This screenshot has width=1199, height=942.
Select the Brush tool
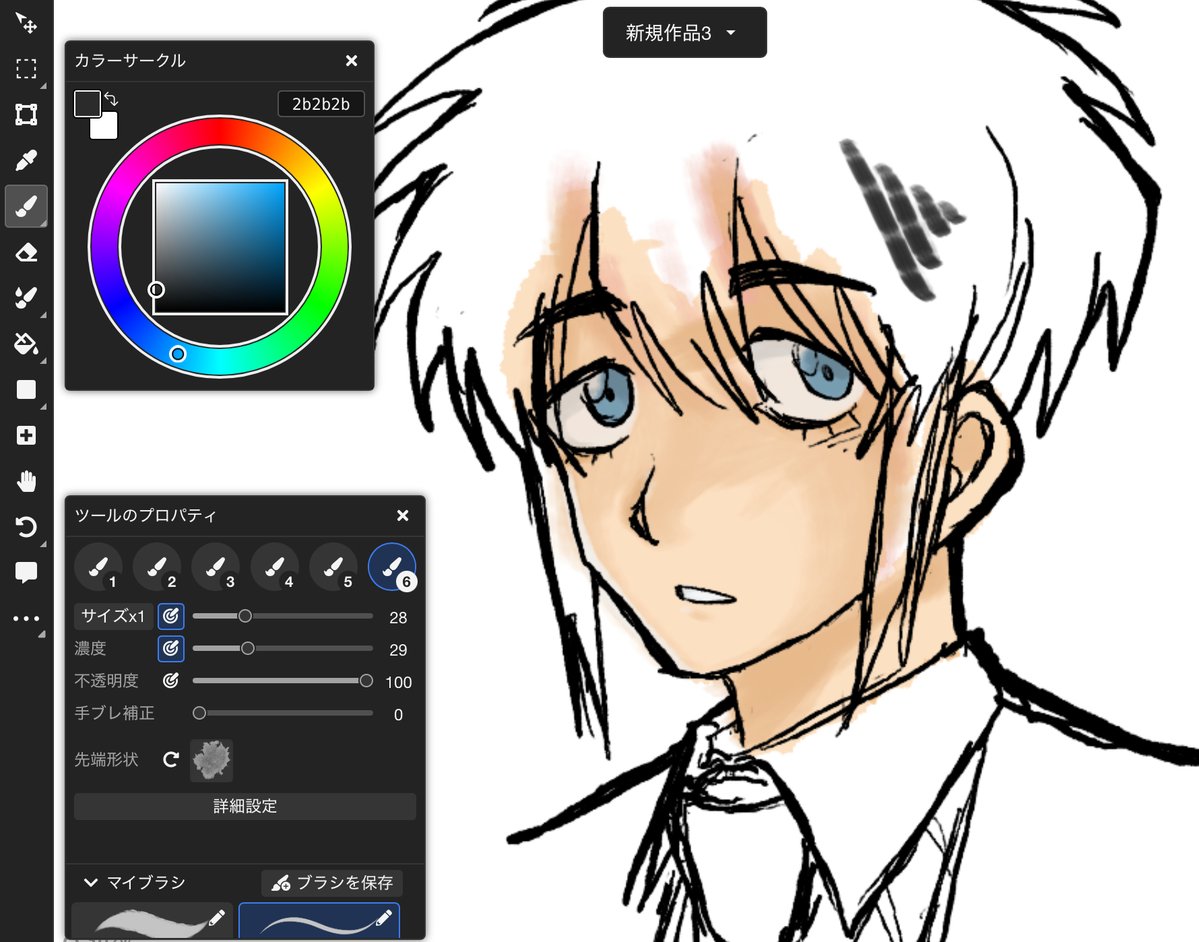point(26,206)
